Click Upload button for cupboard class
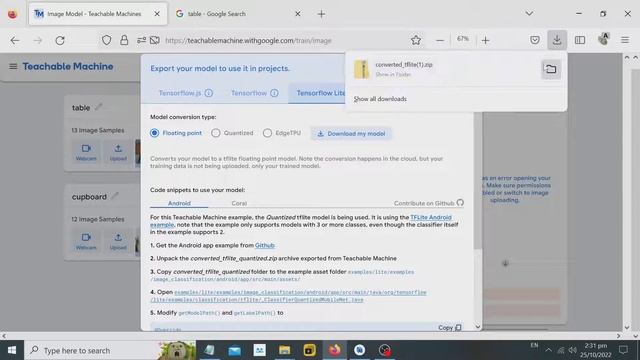Image resolution: width=640 pixels, height=360 pixels. point(118,241)
